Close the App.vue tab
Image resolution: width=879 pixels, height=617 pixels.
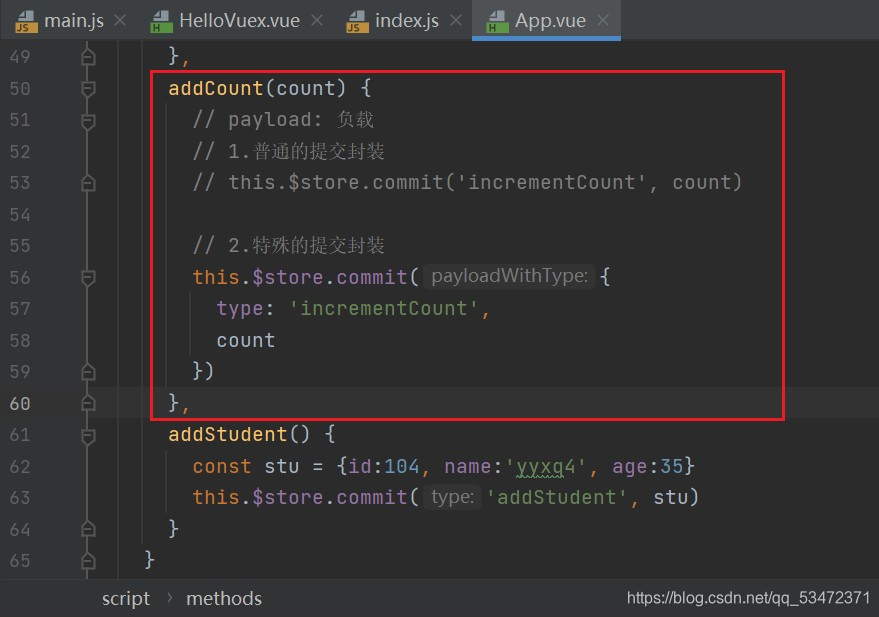click(x=603, y=21)
